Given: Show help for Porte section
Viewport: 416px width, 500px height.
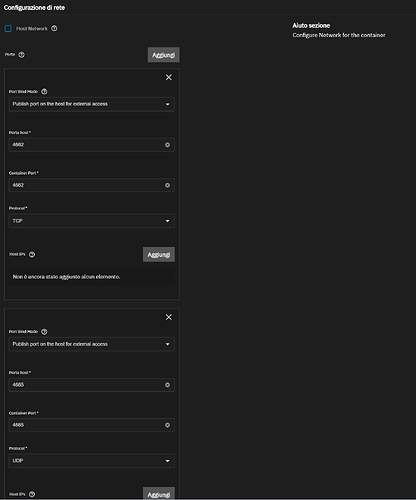Looking at the screenshot, I should pyautogui.click(x=21, y=55).
